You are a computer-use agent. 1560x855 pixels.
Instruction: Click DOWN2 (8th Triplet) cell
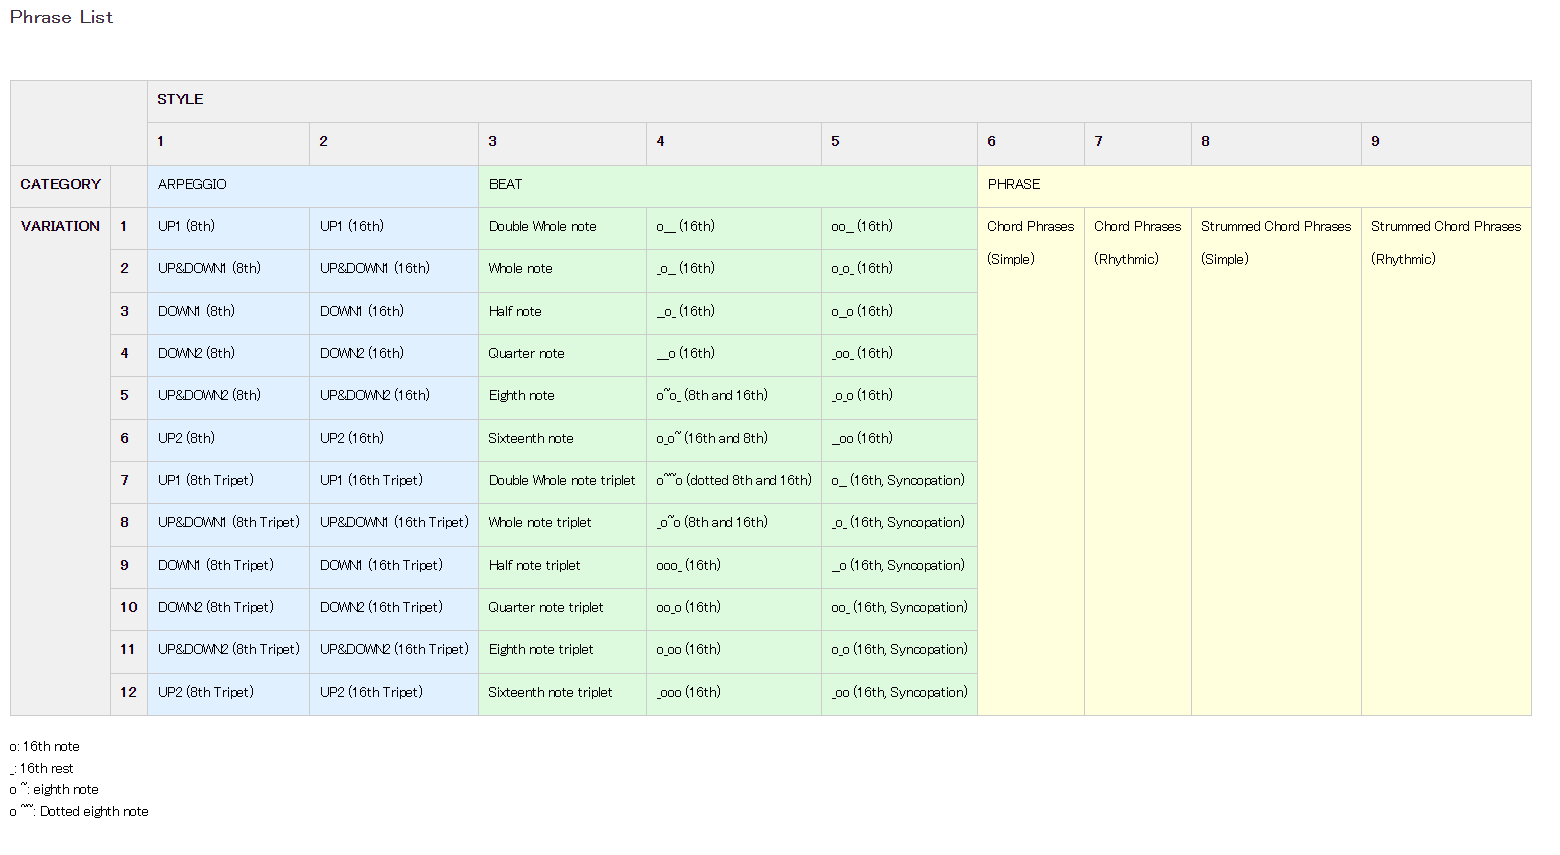[228, 609]
